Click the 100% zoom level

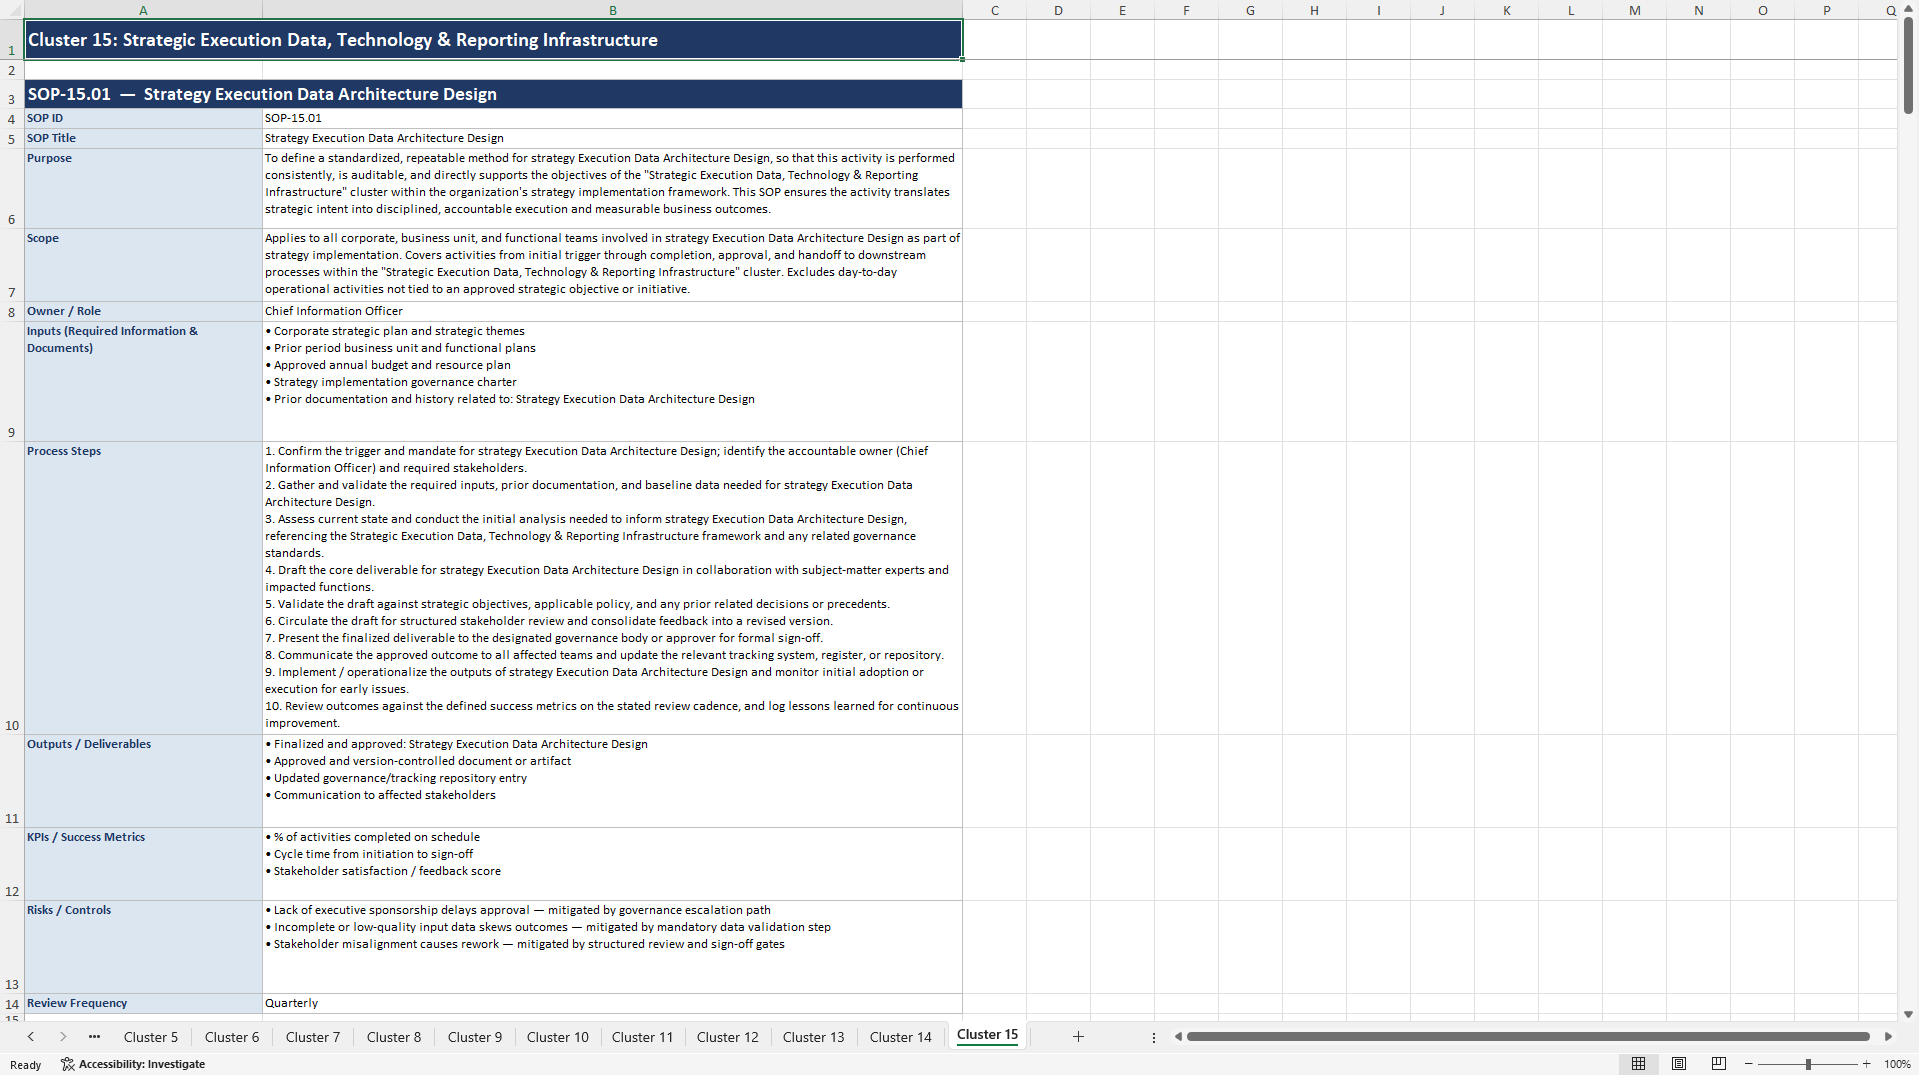(x=1897, y=1064)
